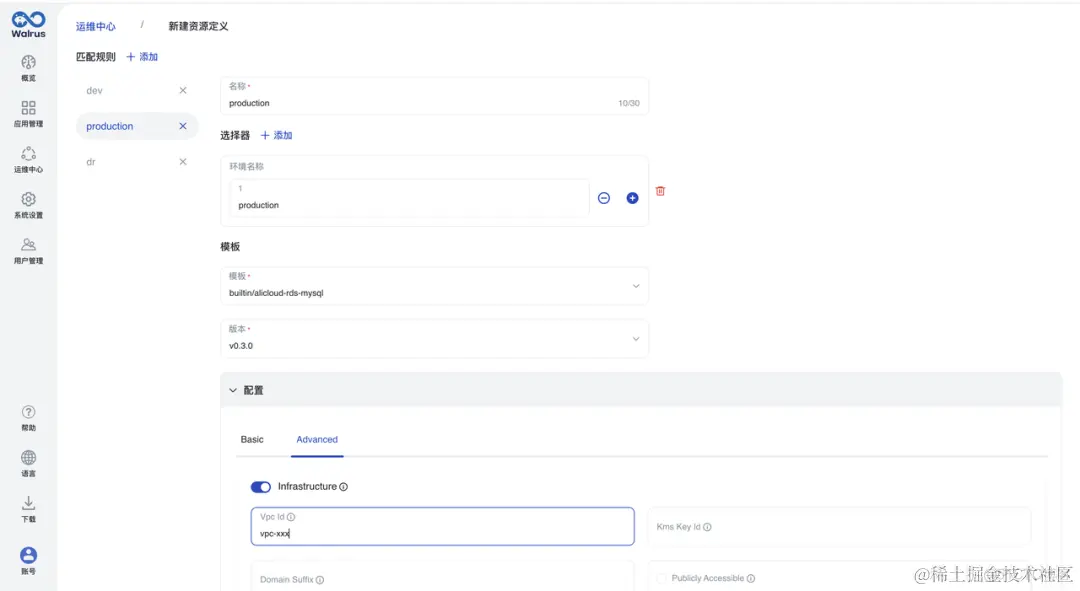
Task: Click the Domain Suffix field
Action: click(442, 577)
